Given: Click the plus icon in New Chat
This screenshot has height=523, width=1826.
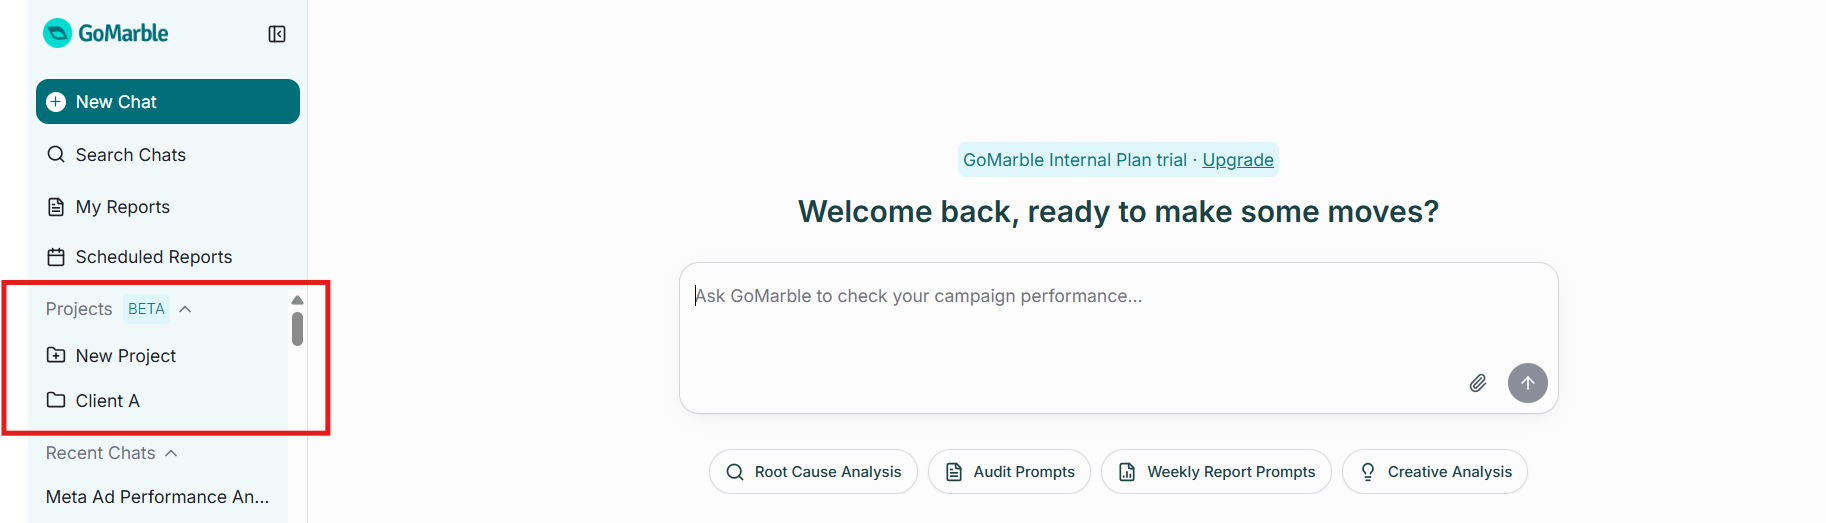Looking at the screenshot, I should coord(56,102).
